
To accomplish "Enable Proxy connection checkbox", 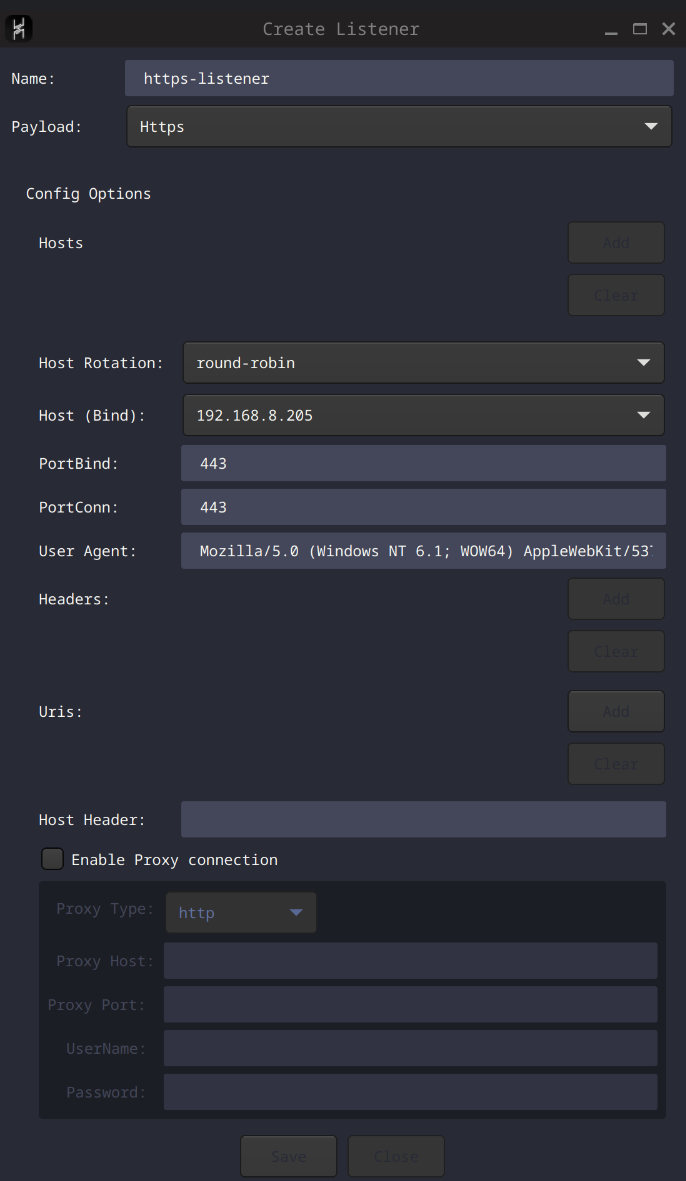I will coord(53,859).
